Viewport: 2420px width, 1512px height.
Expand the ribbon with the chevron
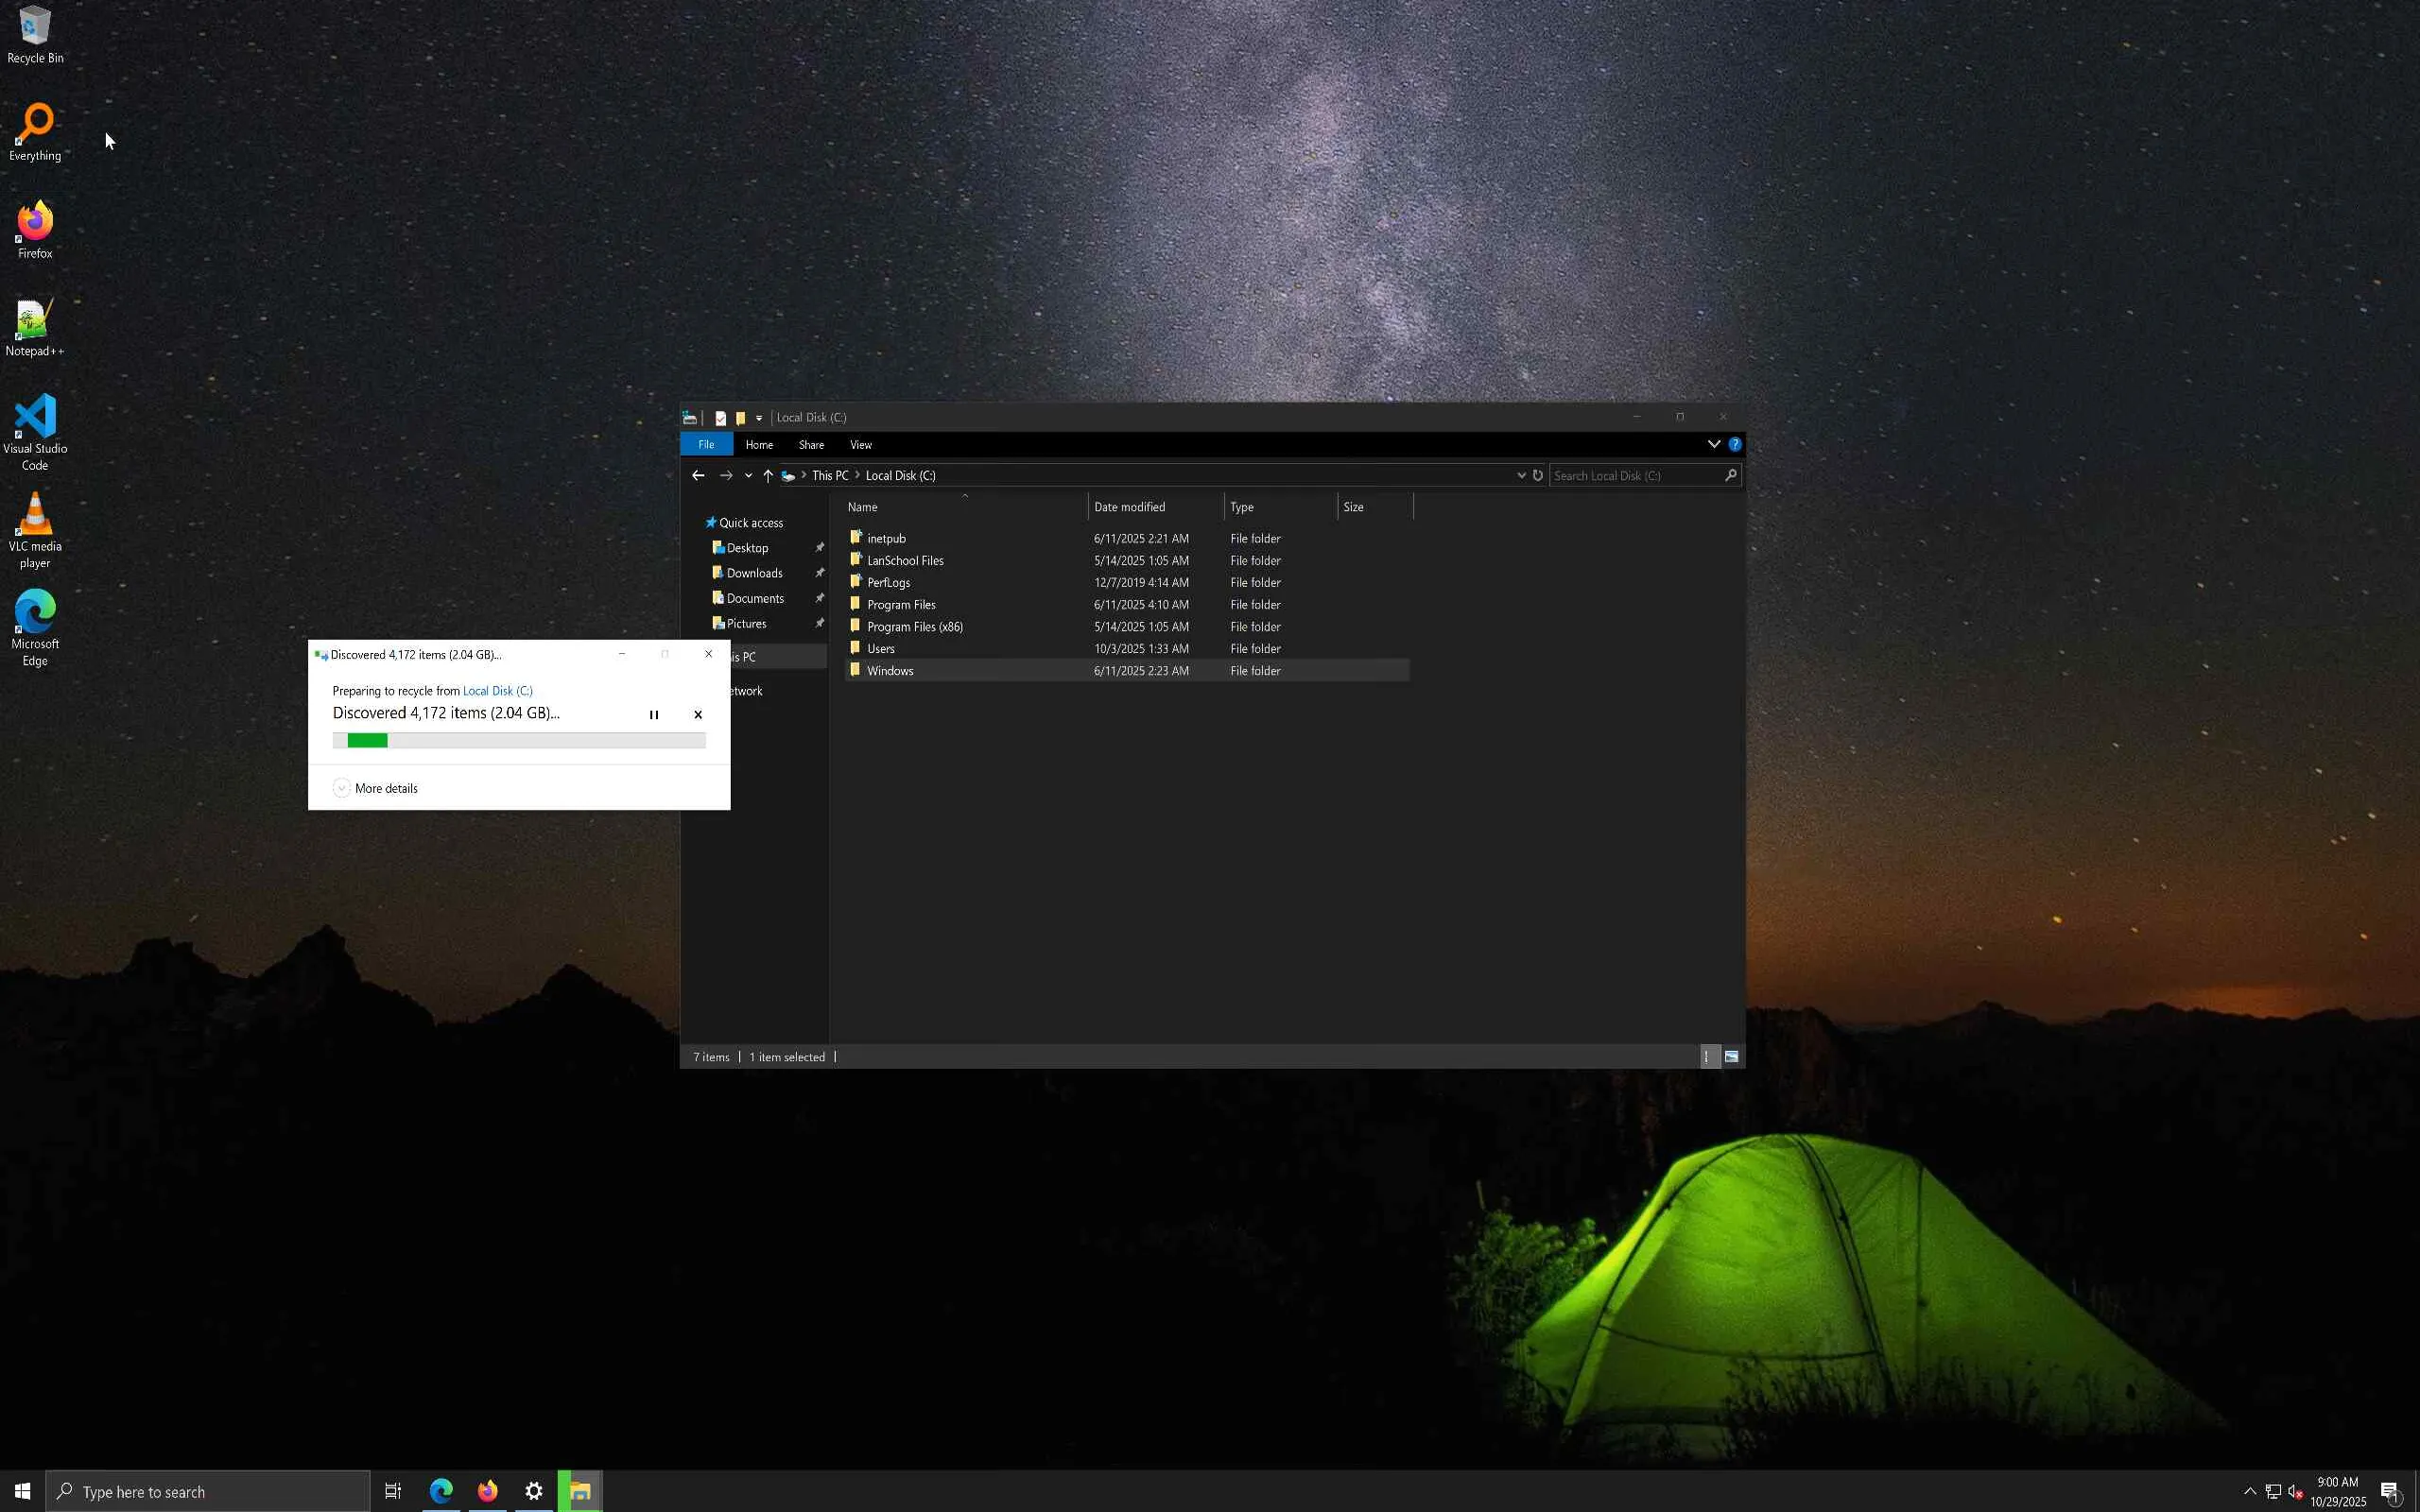pyautogui.click(x=1713, y=444)
